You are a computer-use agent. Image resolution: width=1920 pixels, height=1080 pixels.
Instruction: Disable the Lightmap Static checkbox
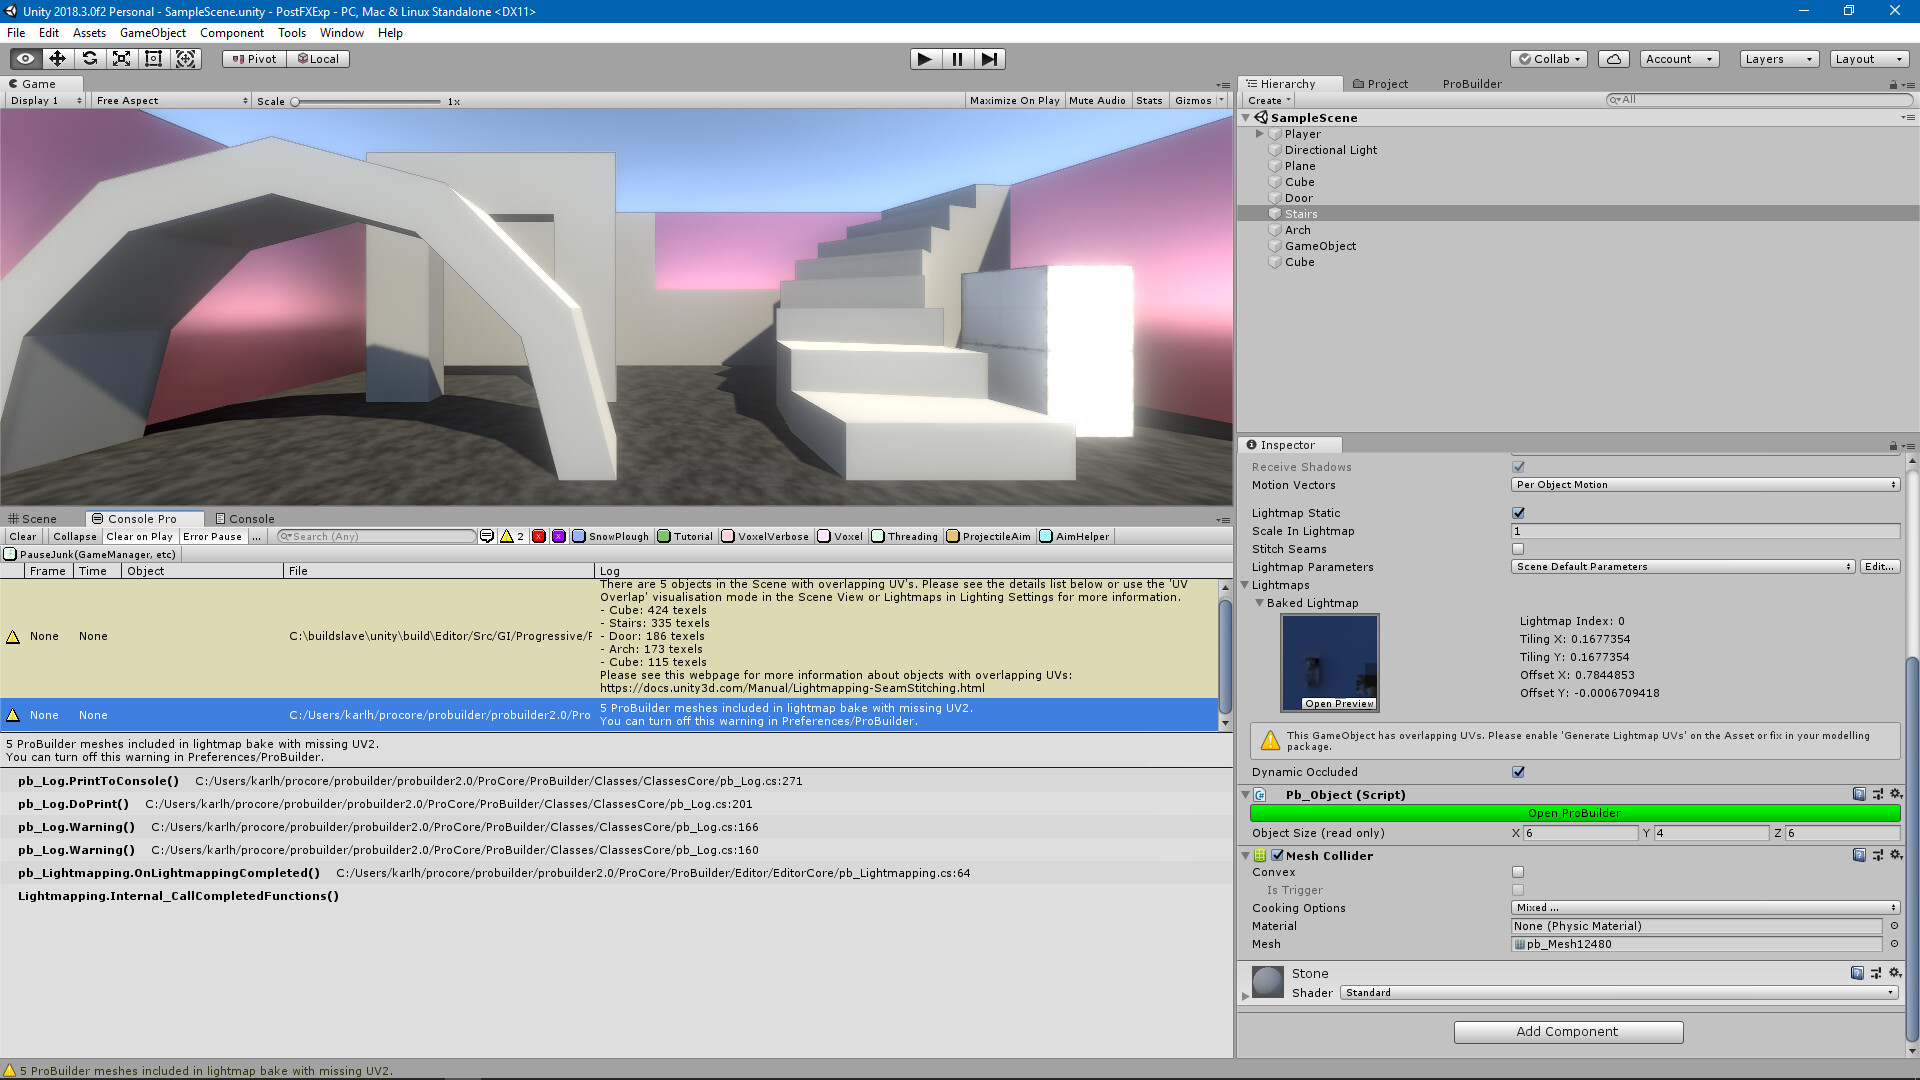1518,512
